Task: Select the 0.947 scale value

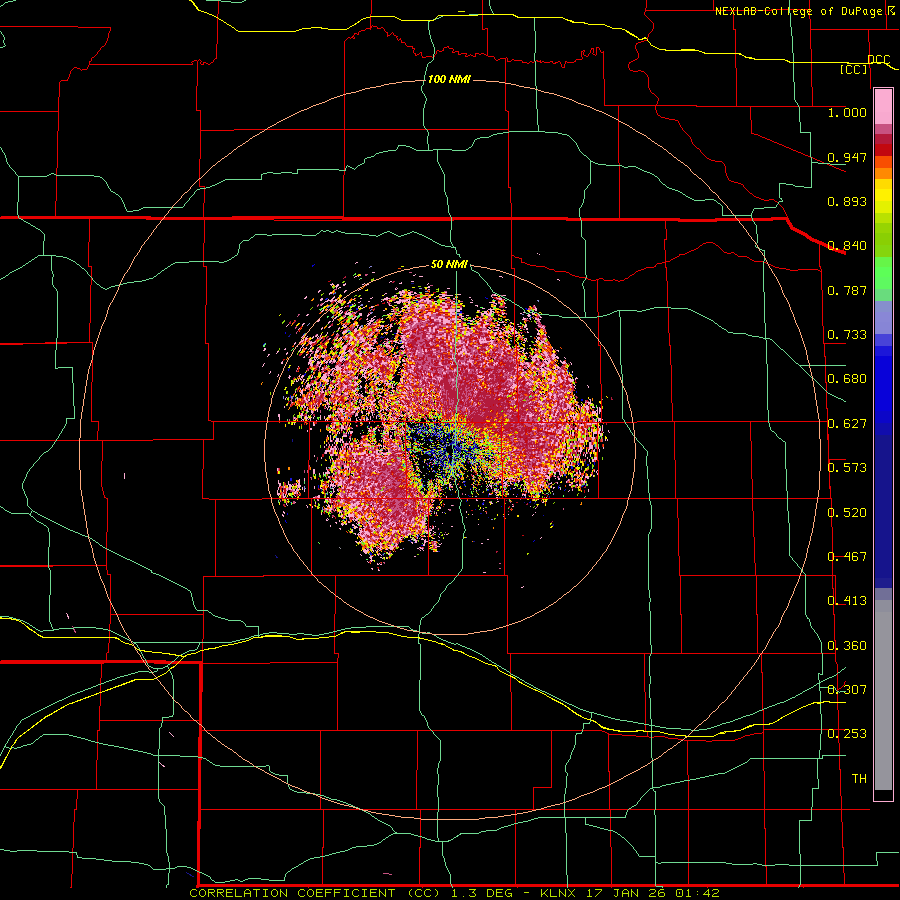Action: (847, 157)
